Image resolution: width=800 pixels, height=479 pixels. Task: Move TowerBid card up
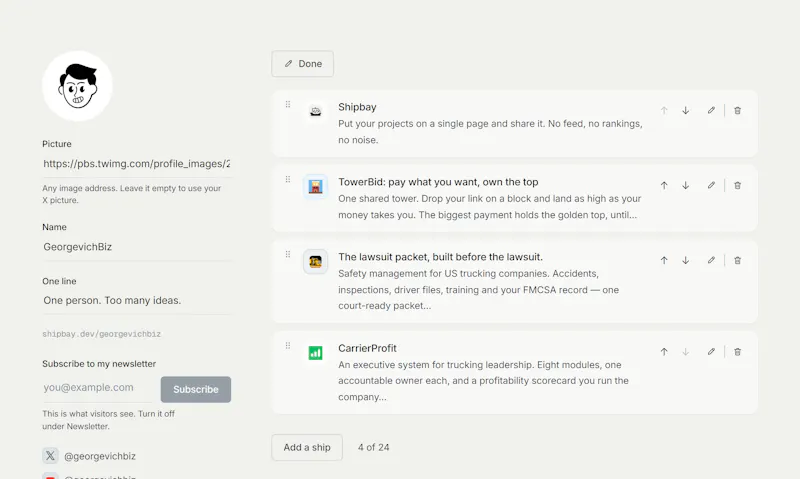coord(664,185)
